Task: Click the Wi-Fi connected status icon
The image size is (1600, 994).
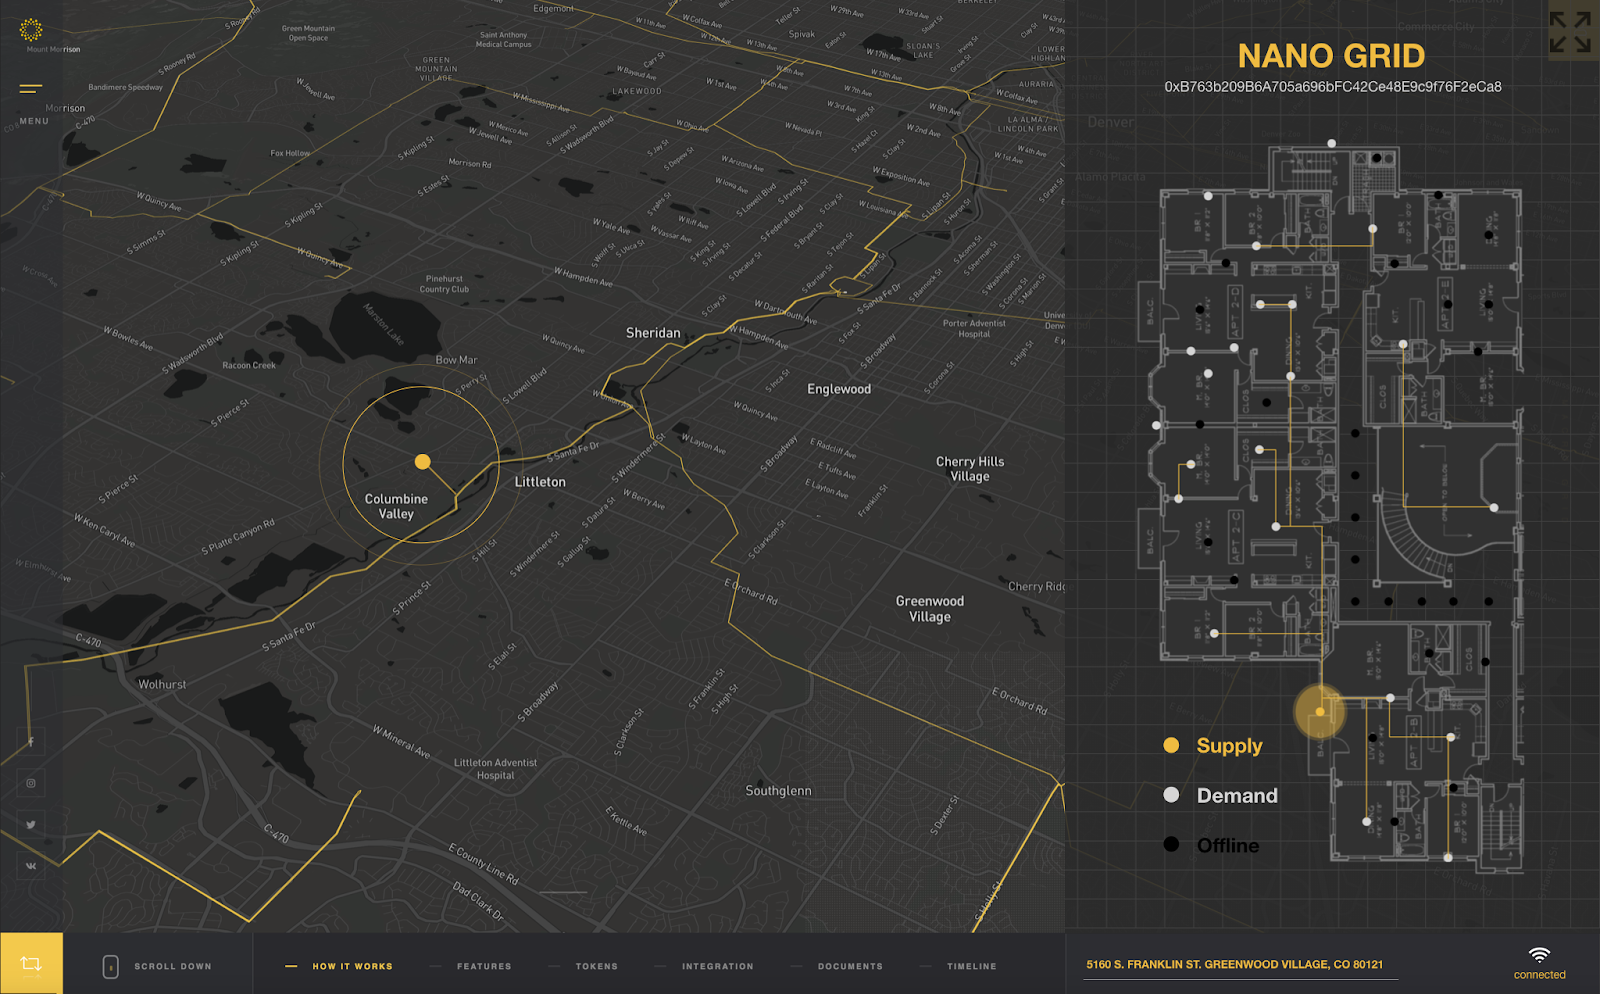Action: click(1539, 955)
